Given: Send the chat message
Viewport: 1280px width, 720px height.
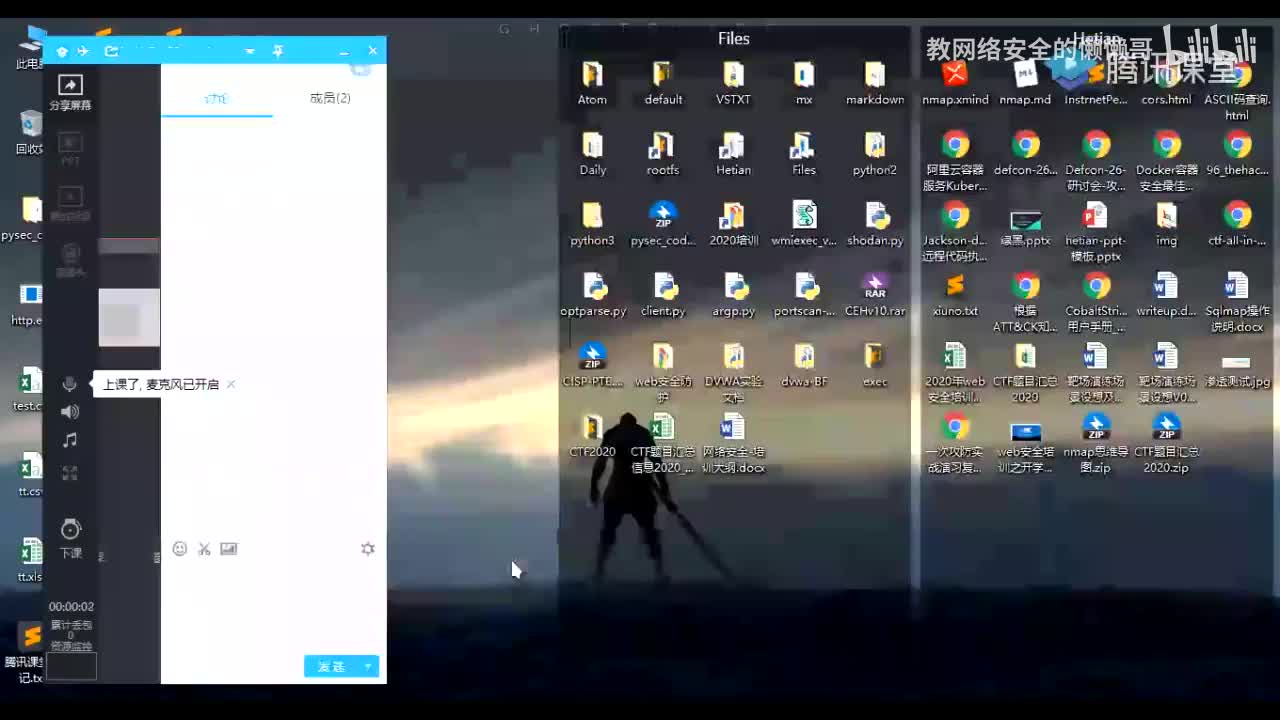Looking at the screenshot, I should click(x=331, y=667).
